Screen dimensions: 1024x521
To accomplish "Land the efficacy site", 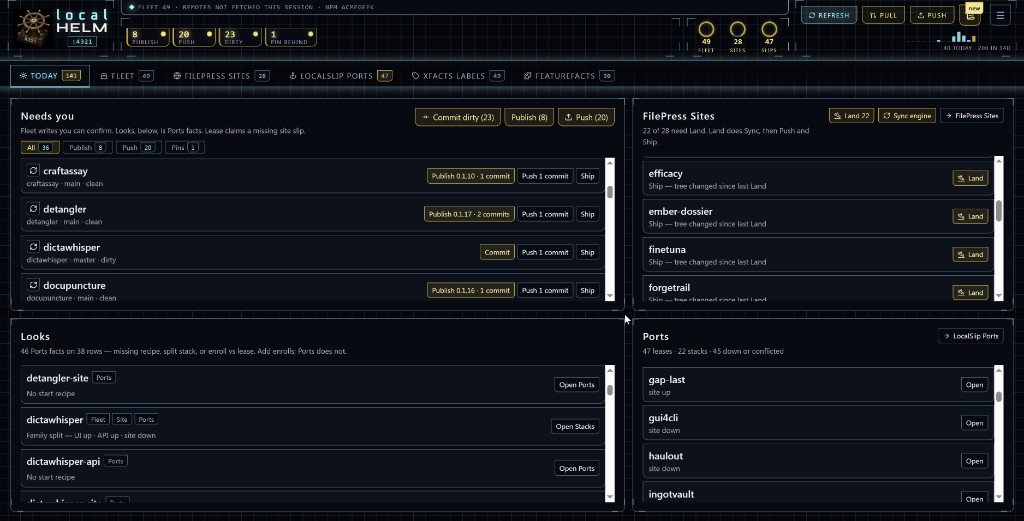I will click(x=970, y=178).
